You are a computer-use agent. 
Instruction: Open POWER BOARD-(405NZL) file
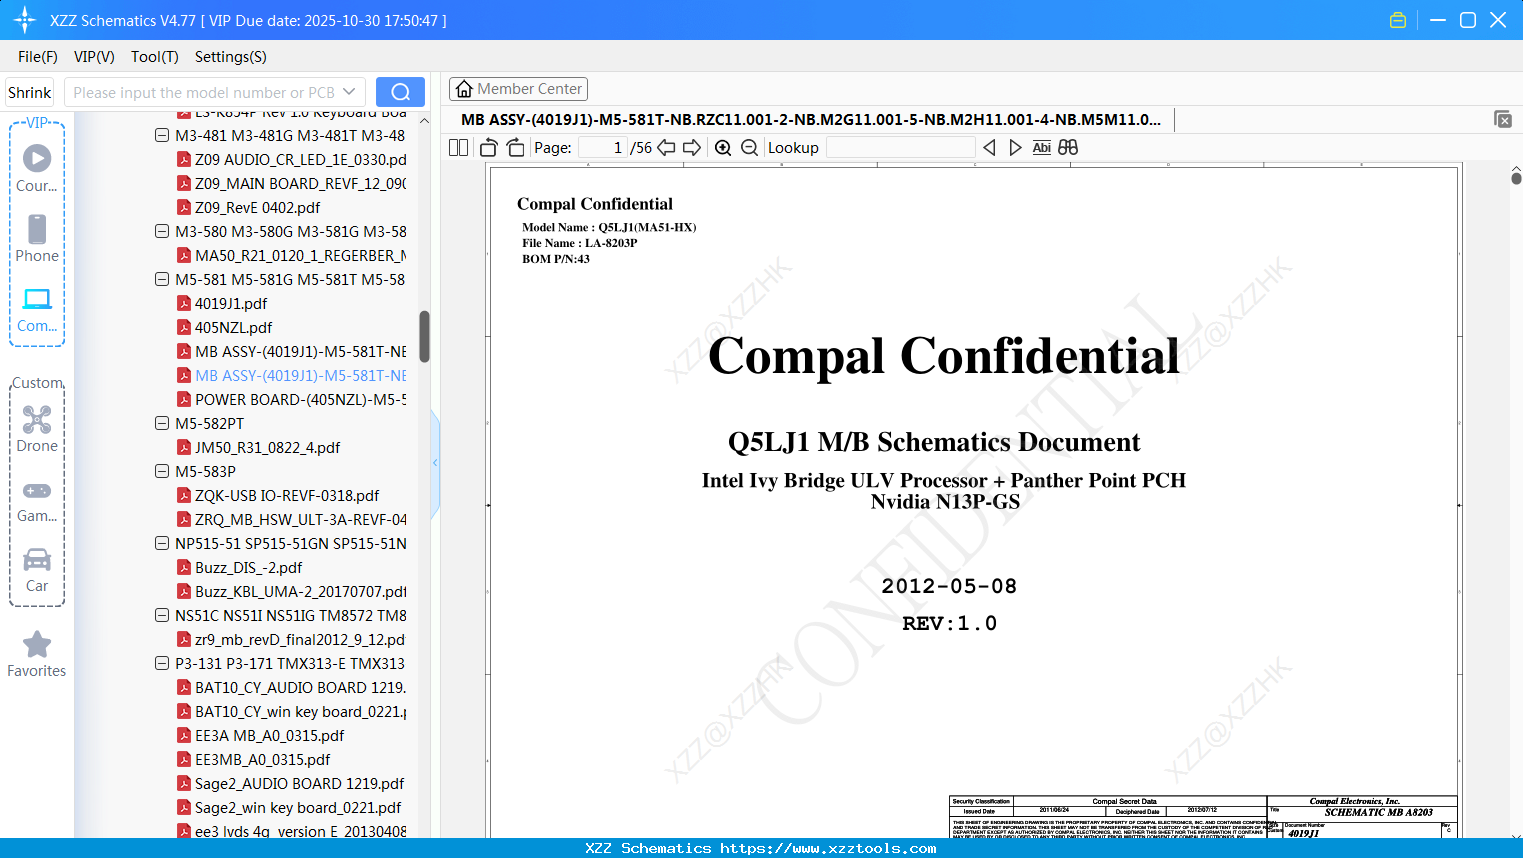[x=292, y=399]
